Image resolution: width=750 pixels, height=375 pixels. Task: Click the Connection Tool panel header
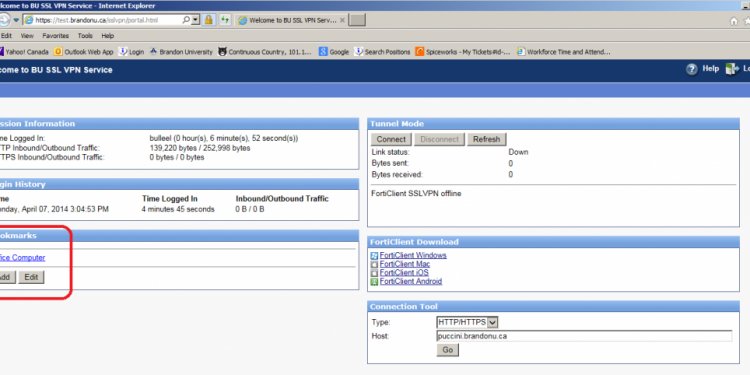(x=553, y=307)
